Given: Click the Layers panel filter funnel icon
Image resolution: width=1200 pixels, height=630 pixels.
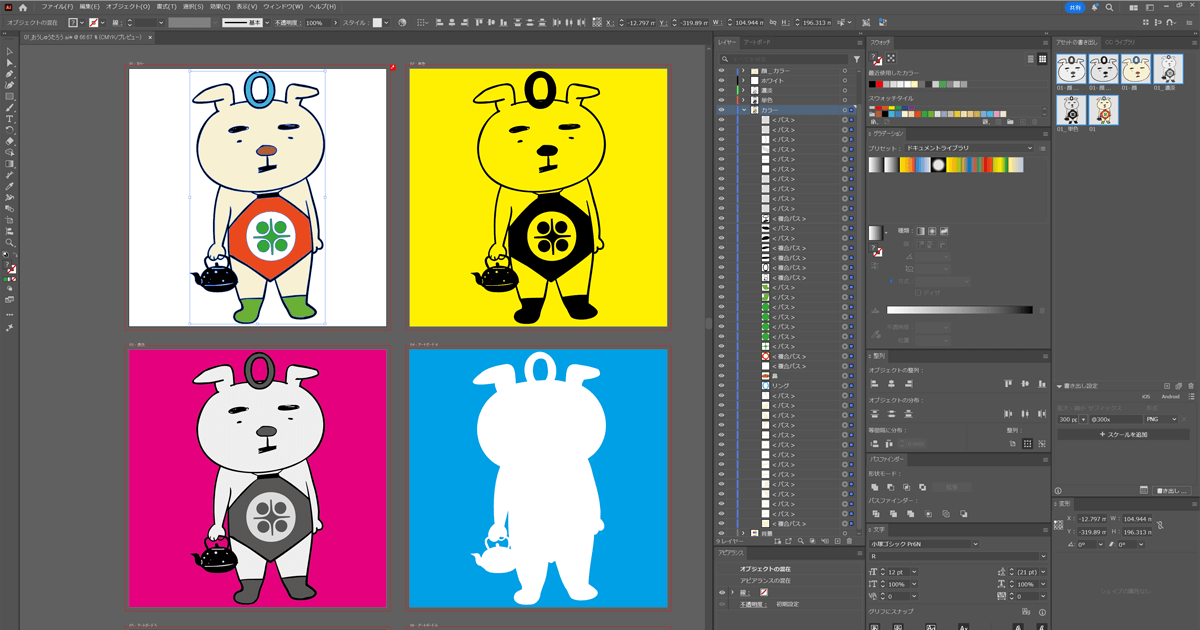Looking at the screenshot, I should (856, 59).
